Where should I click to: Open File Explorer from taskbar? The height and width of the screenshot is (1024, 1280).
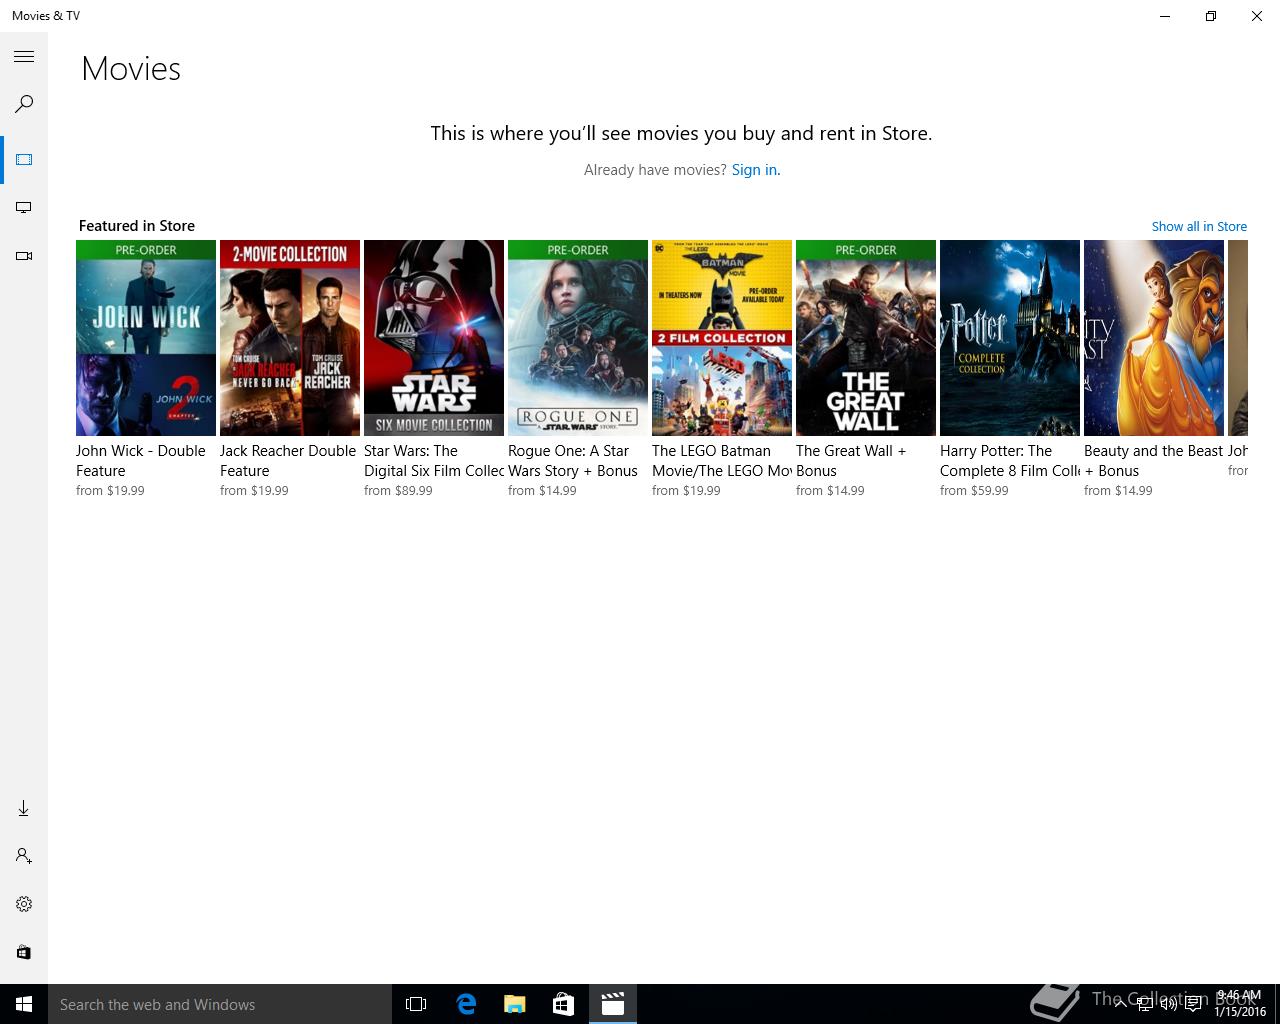point(515,1004)
